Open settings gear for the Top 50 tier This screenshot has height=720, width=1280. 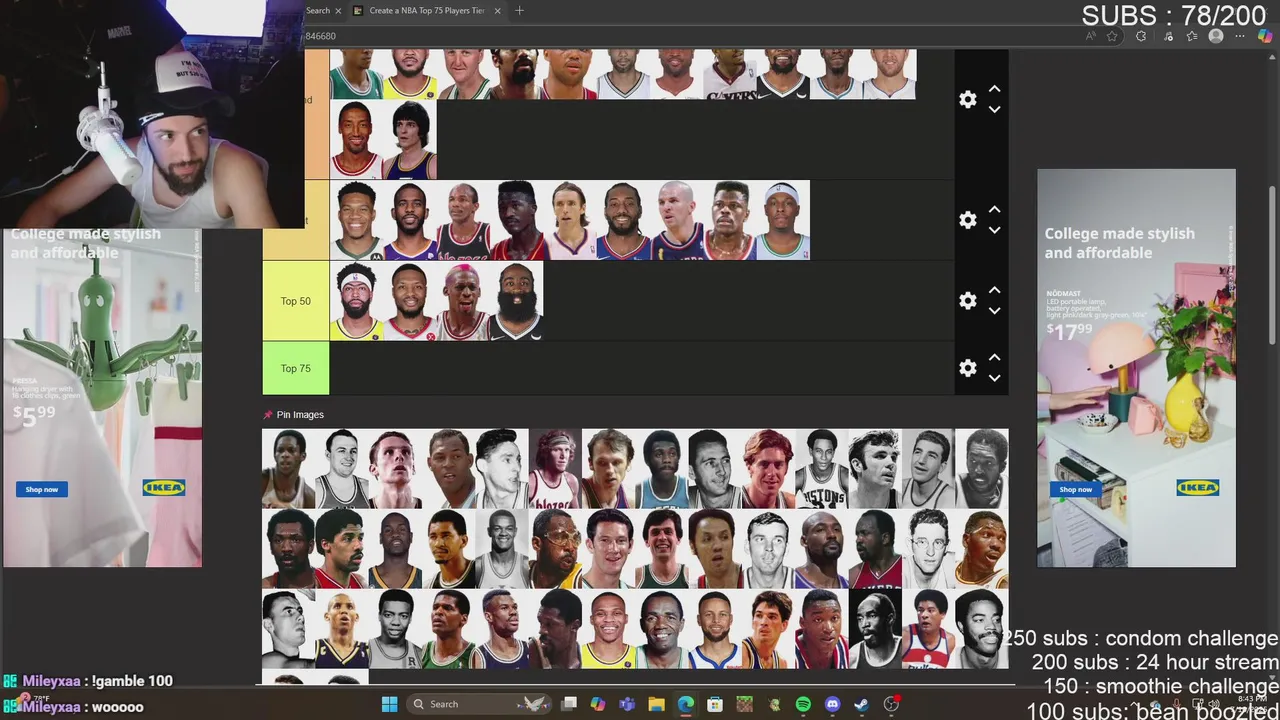pyautogui.click(x=967, y=300)
